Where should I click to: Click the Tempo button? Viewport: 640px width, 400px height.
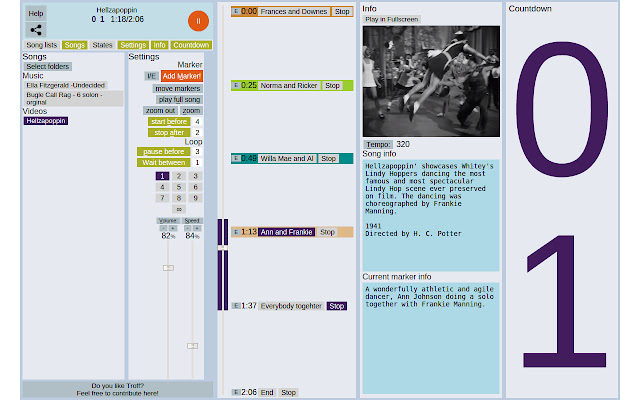click(378, 144)
